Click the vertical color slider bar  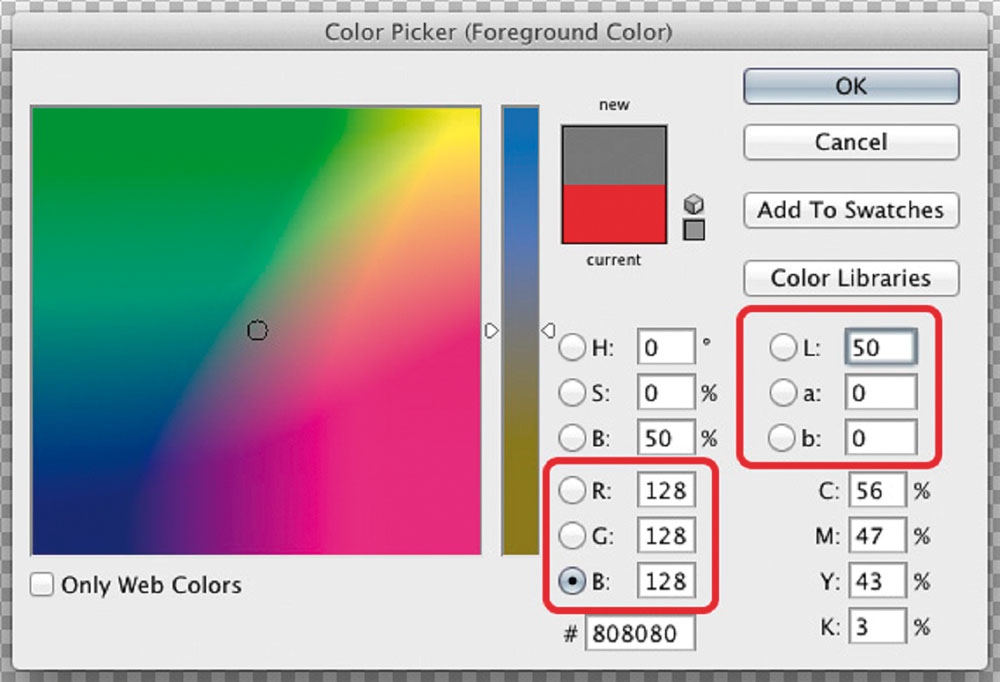click(x=520, y=330)
